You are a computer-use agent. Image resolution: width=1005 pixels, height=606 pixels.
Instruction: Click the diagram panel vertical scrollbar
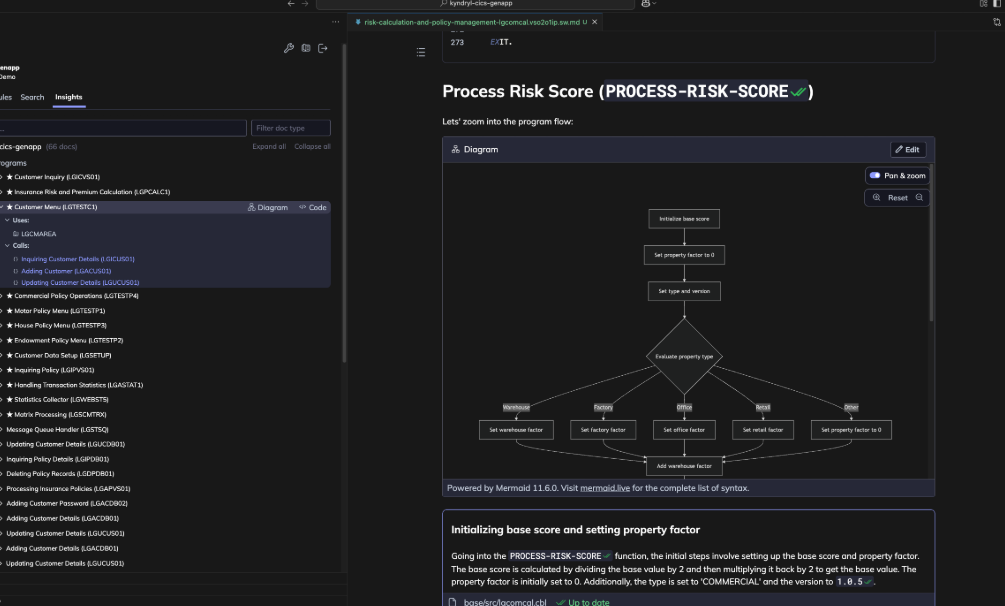tap(931, 244)
